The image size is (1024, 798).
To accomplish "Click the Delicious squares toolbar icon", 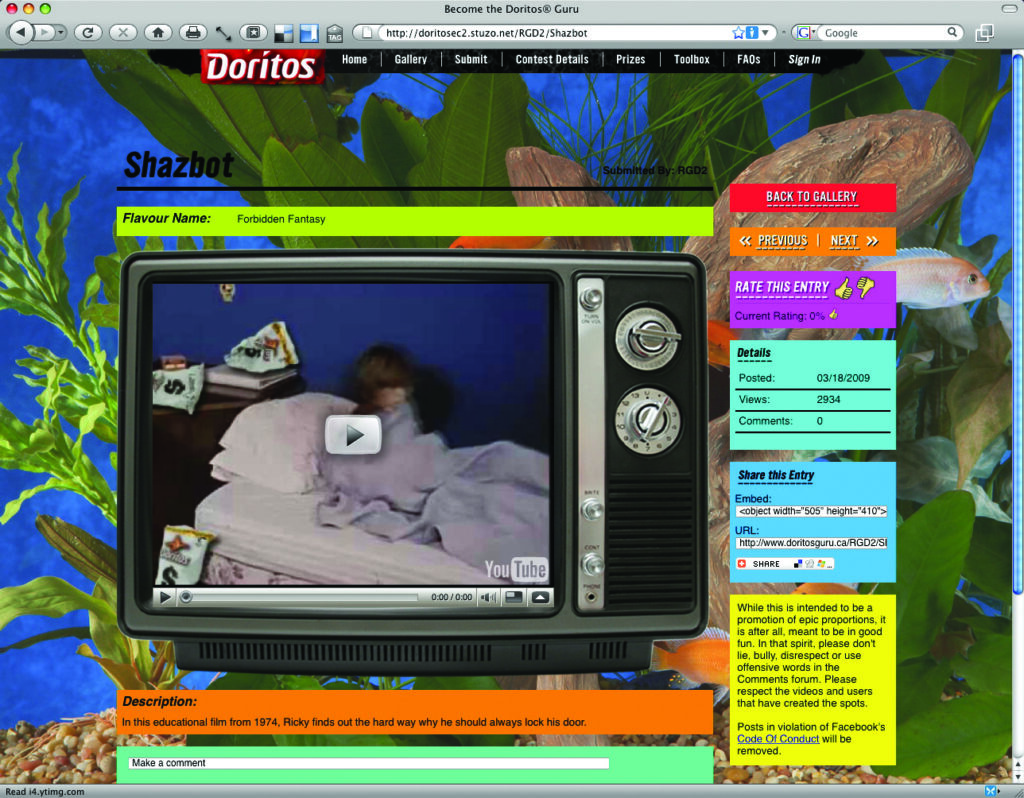I will (x=283, y=33).
